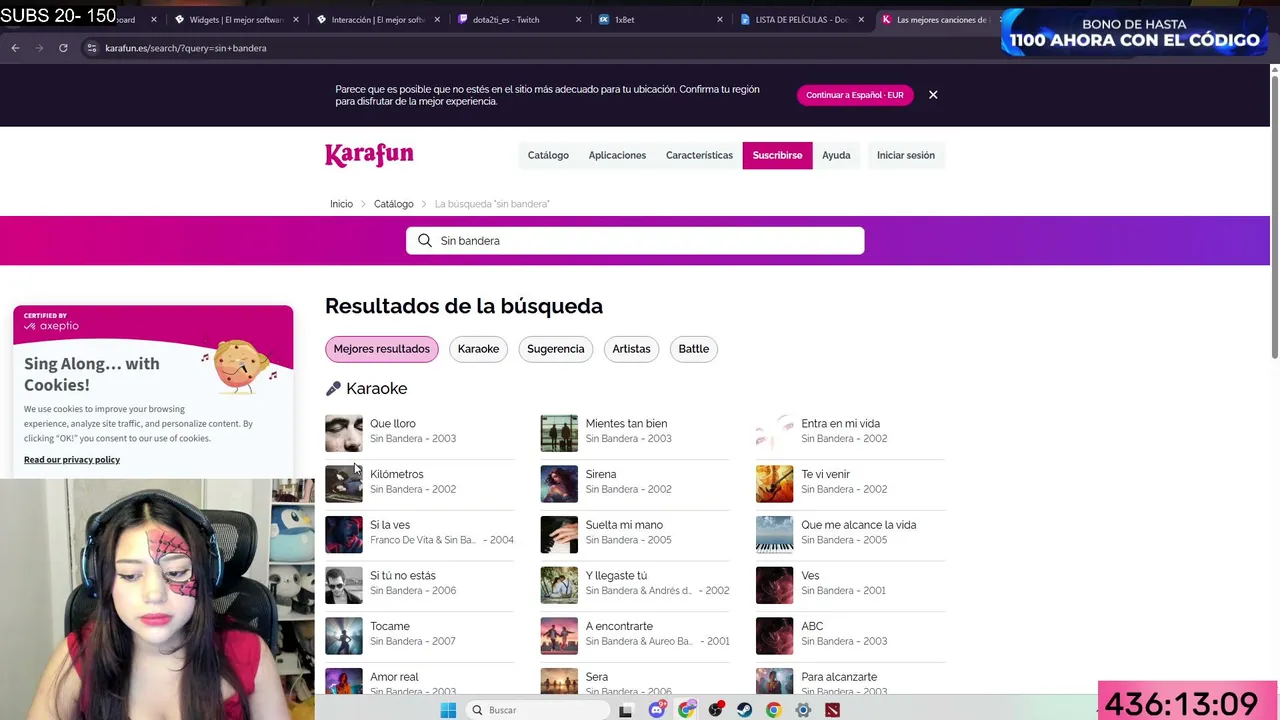
Task: Open the Características menu
Action: click(699, 155)
